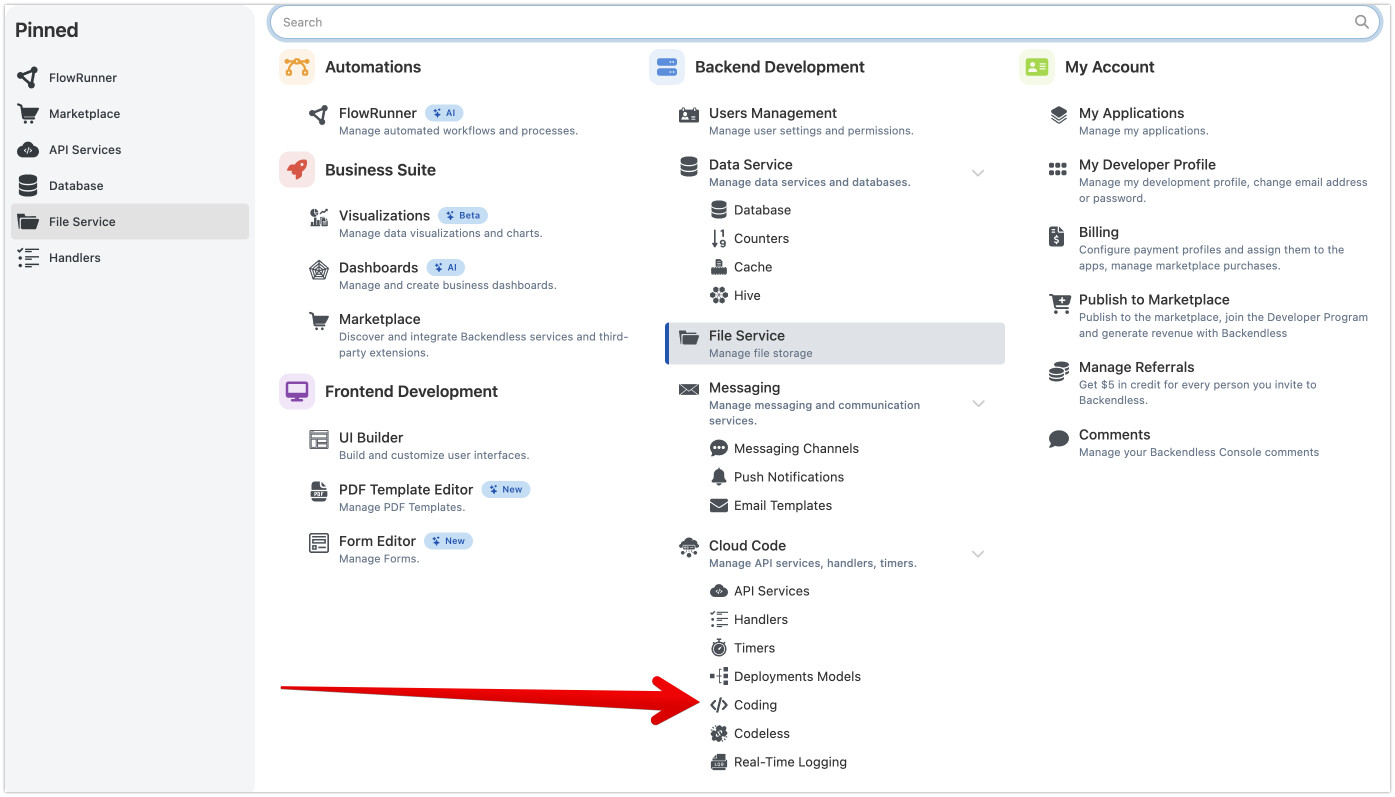The height and width of the screenshot is (797, 1395).
Task: Open Deployments Models item
Action: 797,677
